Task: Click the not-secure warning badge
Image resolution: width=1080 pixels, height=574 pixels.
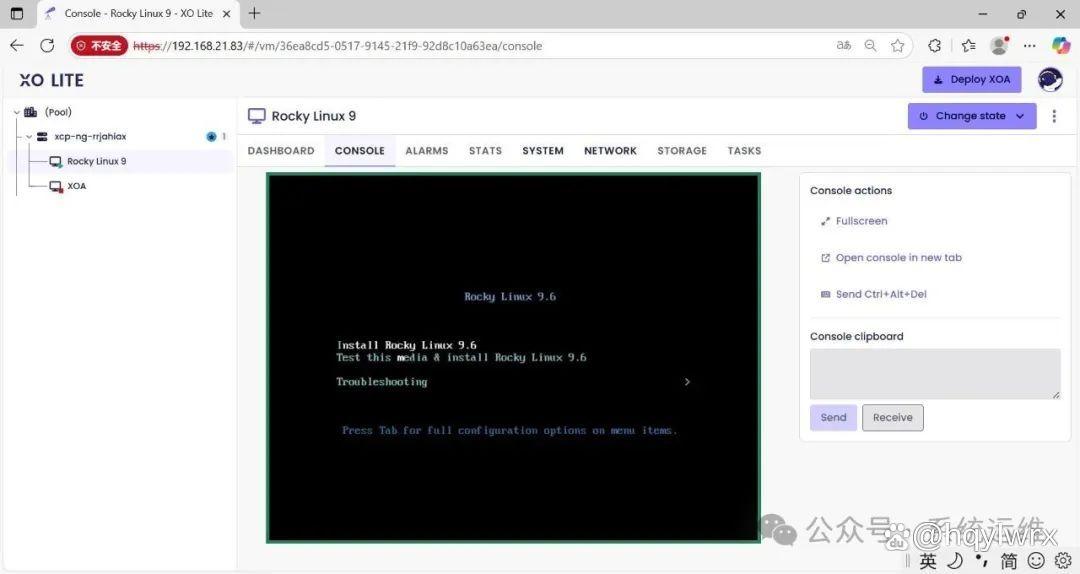Action: (x=99, y=45)
